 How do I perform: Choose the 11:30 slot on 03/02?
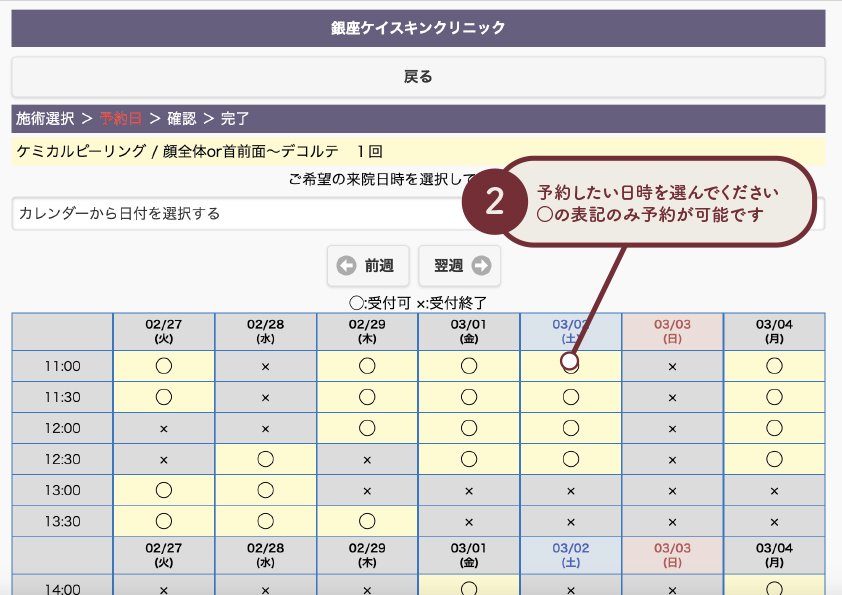570,397
